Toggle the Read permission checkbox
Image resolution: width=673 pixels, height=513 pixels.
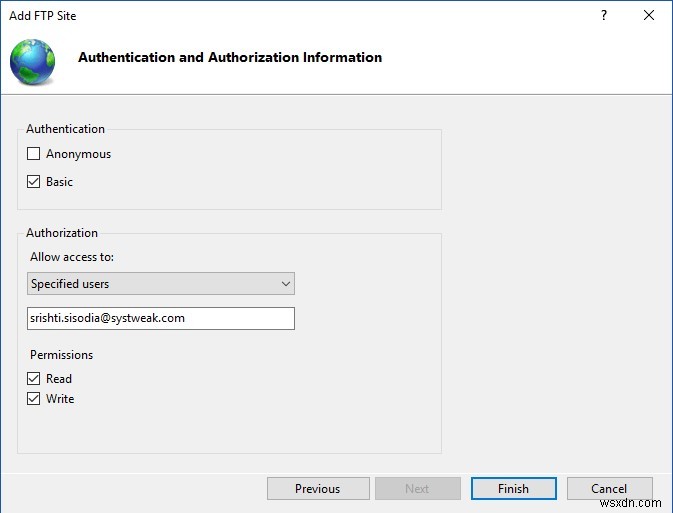click(33, 378)
